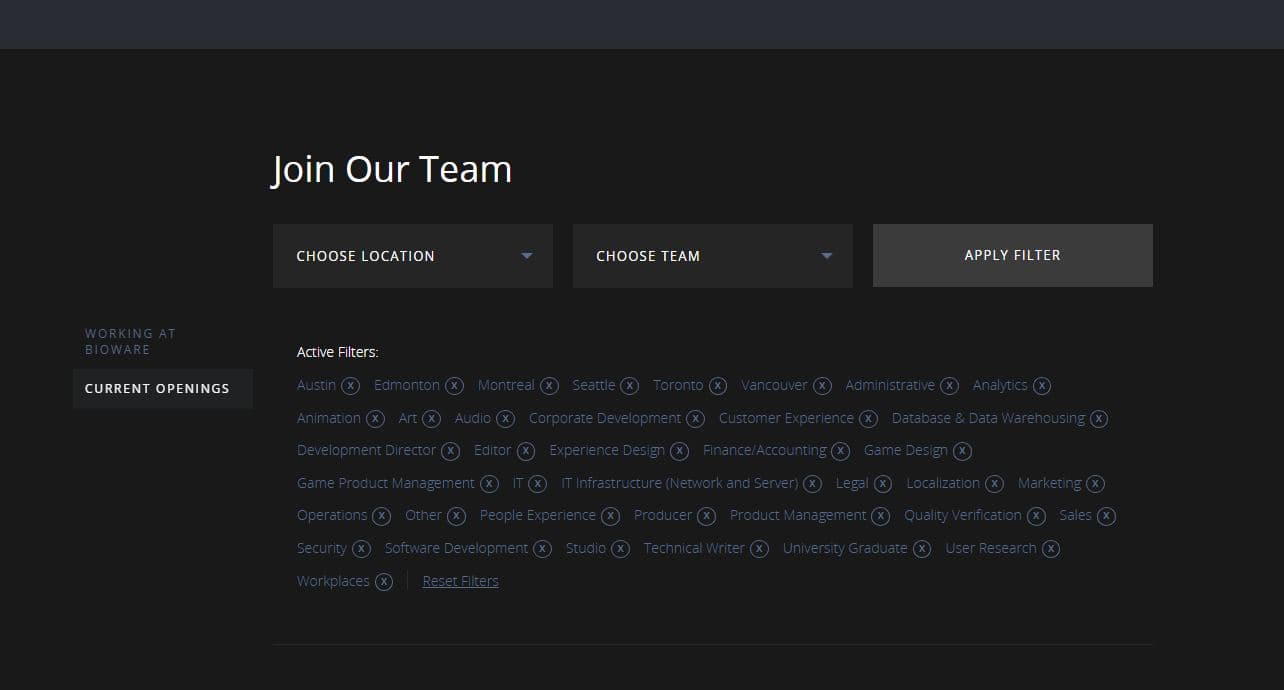Remove the Security filter x icon
This screenshot has height=690, width=1284.
click(361, 549)
